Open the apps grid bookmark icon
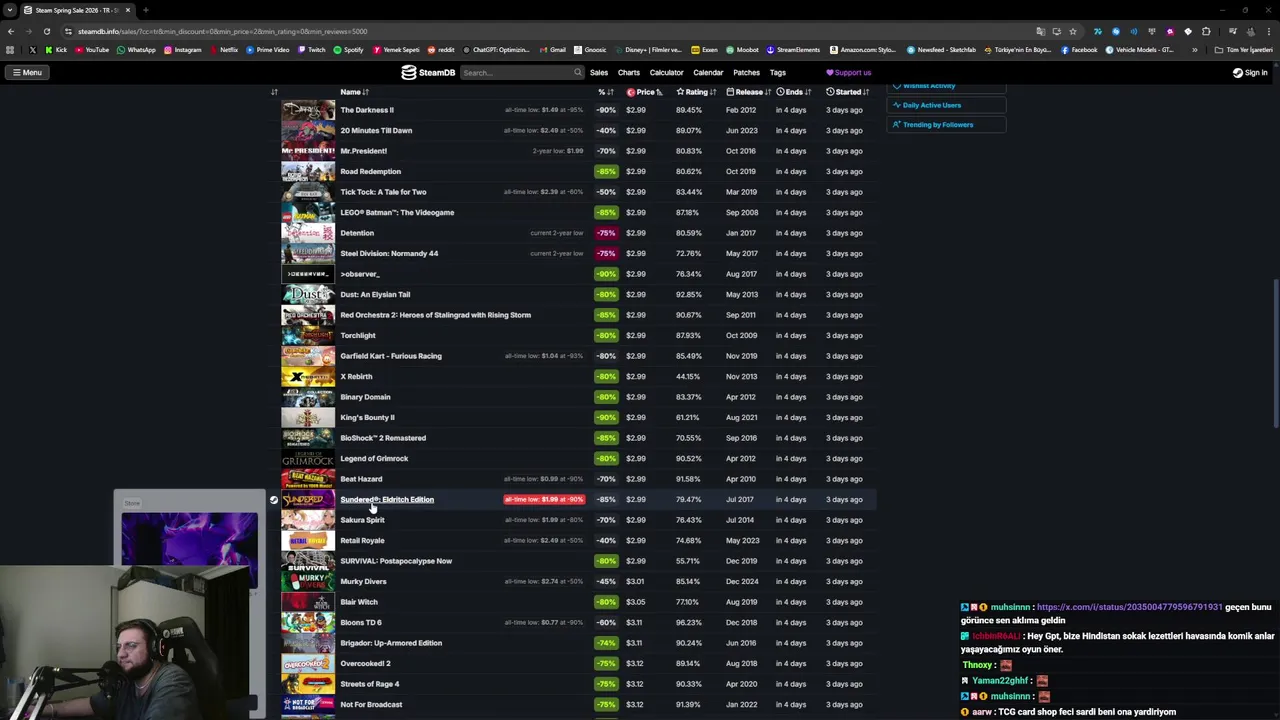The image size is (1280, 720). tap(10, 50)
